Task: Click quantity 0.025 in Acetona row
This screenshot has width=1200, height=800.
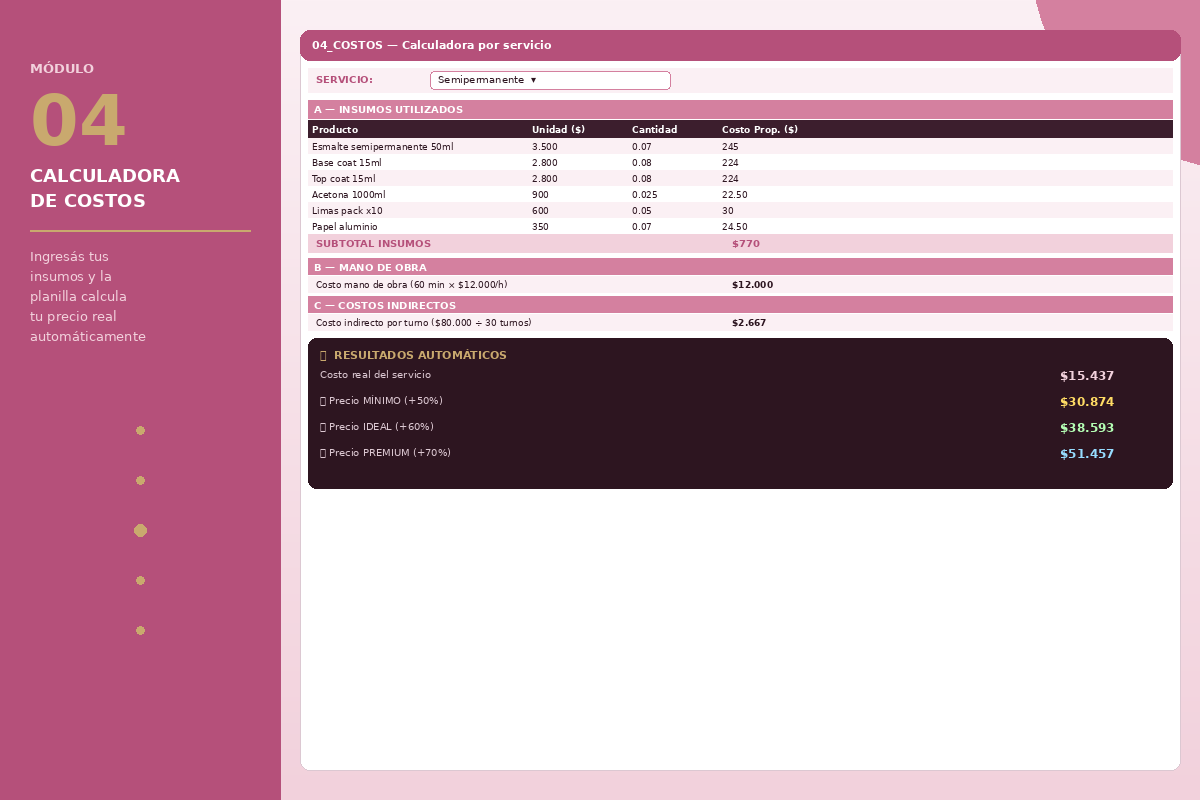Action: 644,195
